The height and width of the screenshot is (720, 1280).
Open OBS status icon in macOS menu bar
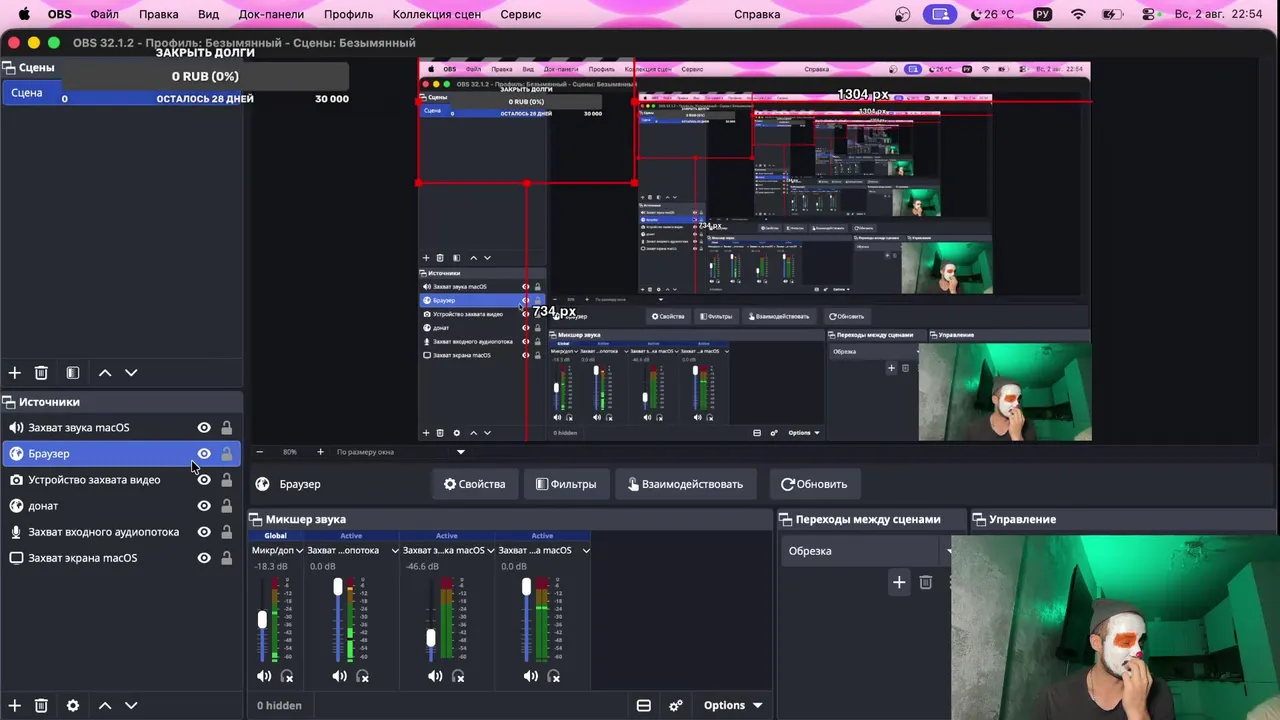(903, 14)
